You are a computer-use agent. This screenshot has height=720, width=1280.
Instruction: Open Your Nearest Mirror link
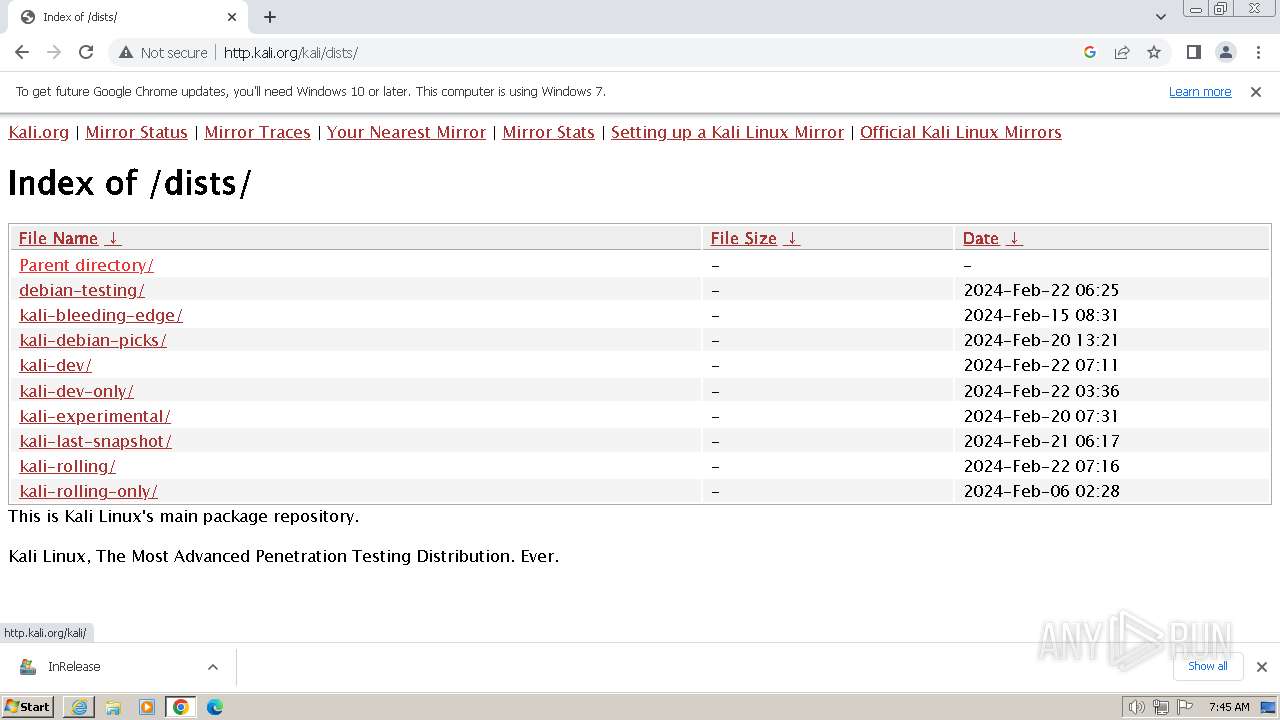coord(406,132)
